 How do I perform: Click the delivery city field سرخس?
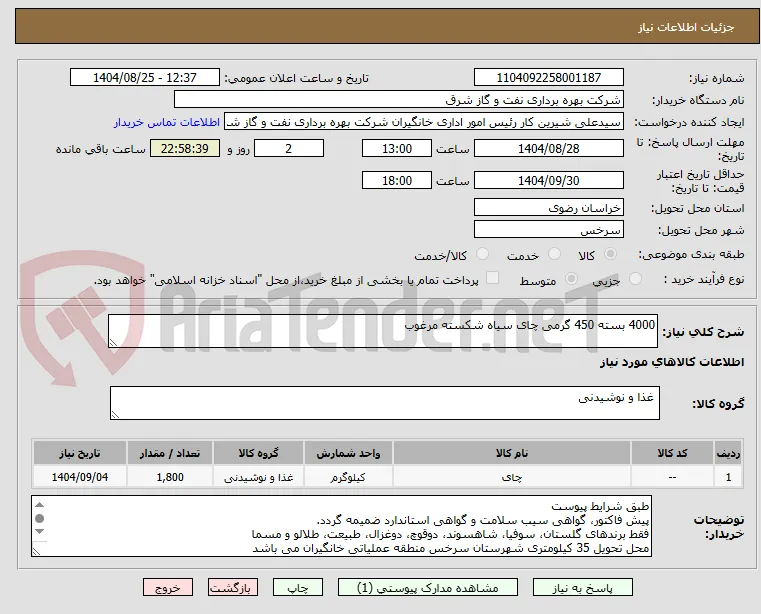tap(548, 230)
